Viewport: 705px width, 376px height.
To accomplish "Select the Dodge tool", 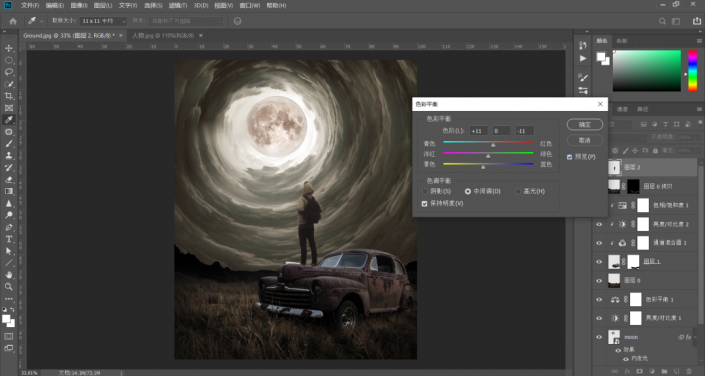I will (x=9, y=215).
